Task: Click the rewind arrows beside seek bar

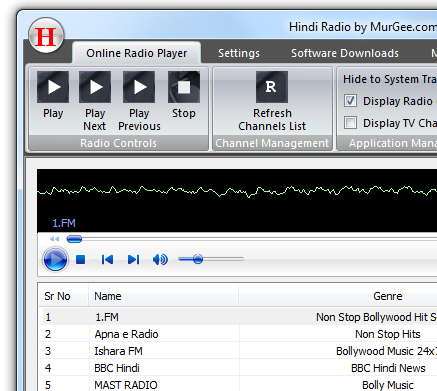Action: (x=54, y=239)
